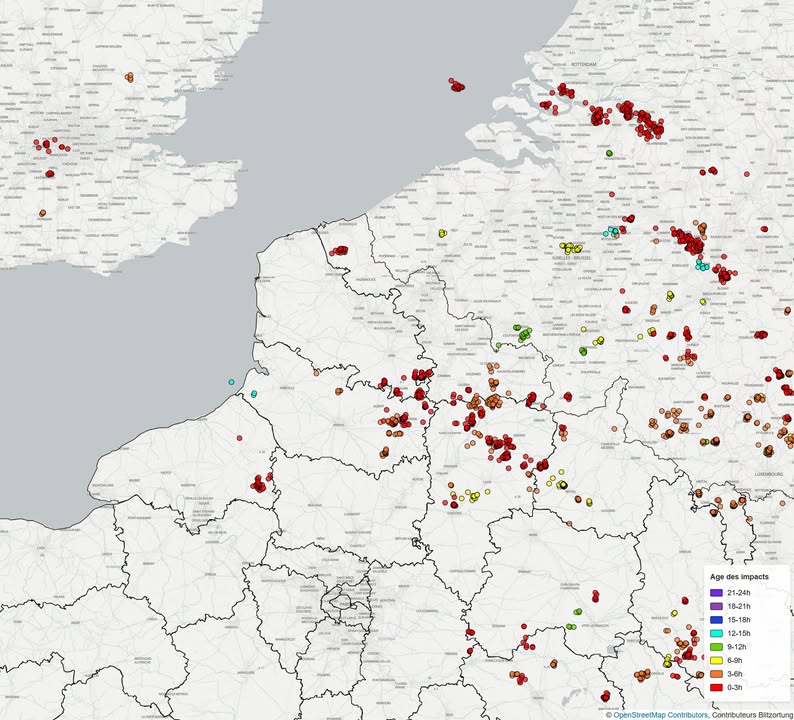Click the lone orange marker in northern England area
Viewport: 794px width, 720px height.
click(129, 76)
